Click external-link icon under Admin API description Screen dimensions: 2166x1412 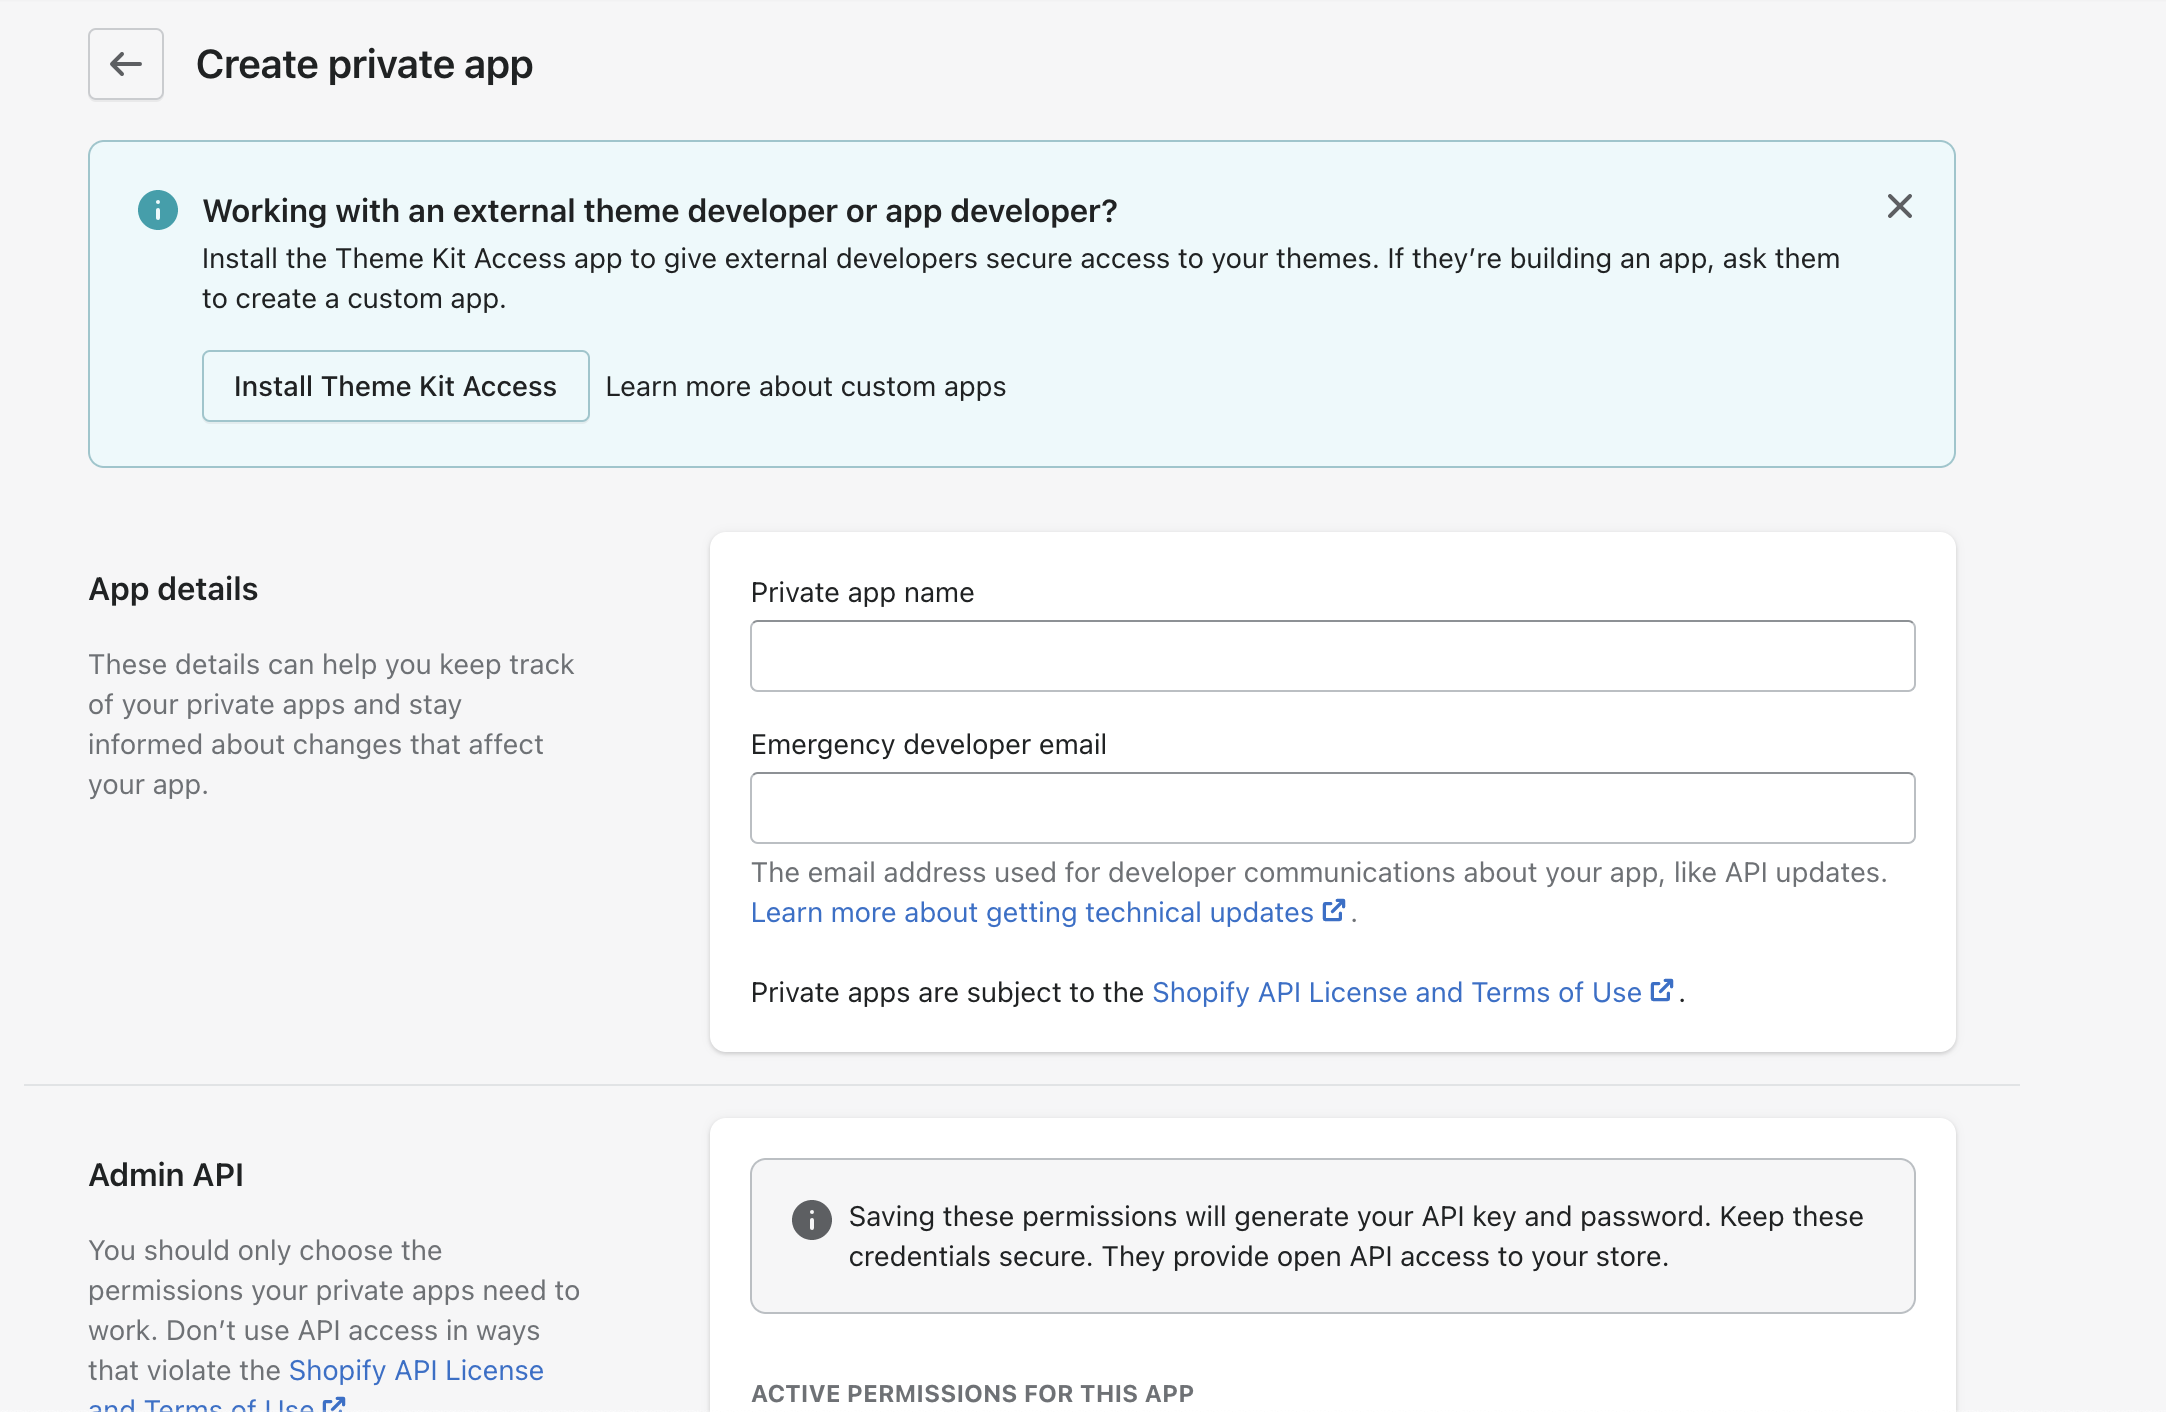(334, 1405)
